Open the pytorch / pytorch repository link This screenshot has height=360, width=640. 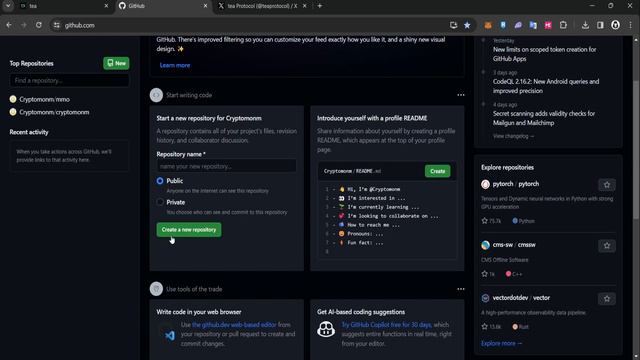[x=516, y=184]
